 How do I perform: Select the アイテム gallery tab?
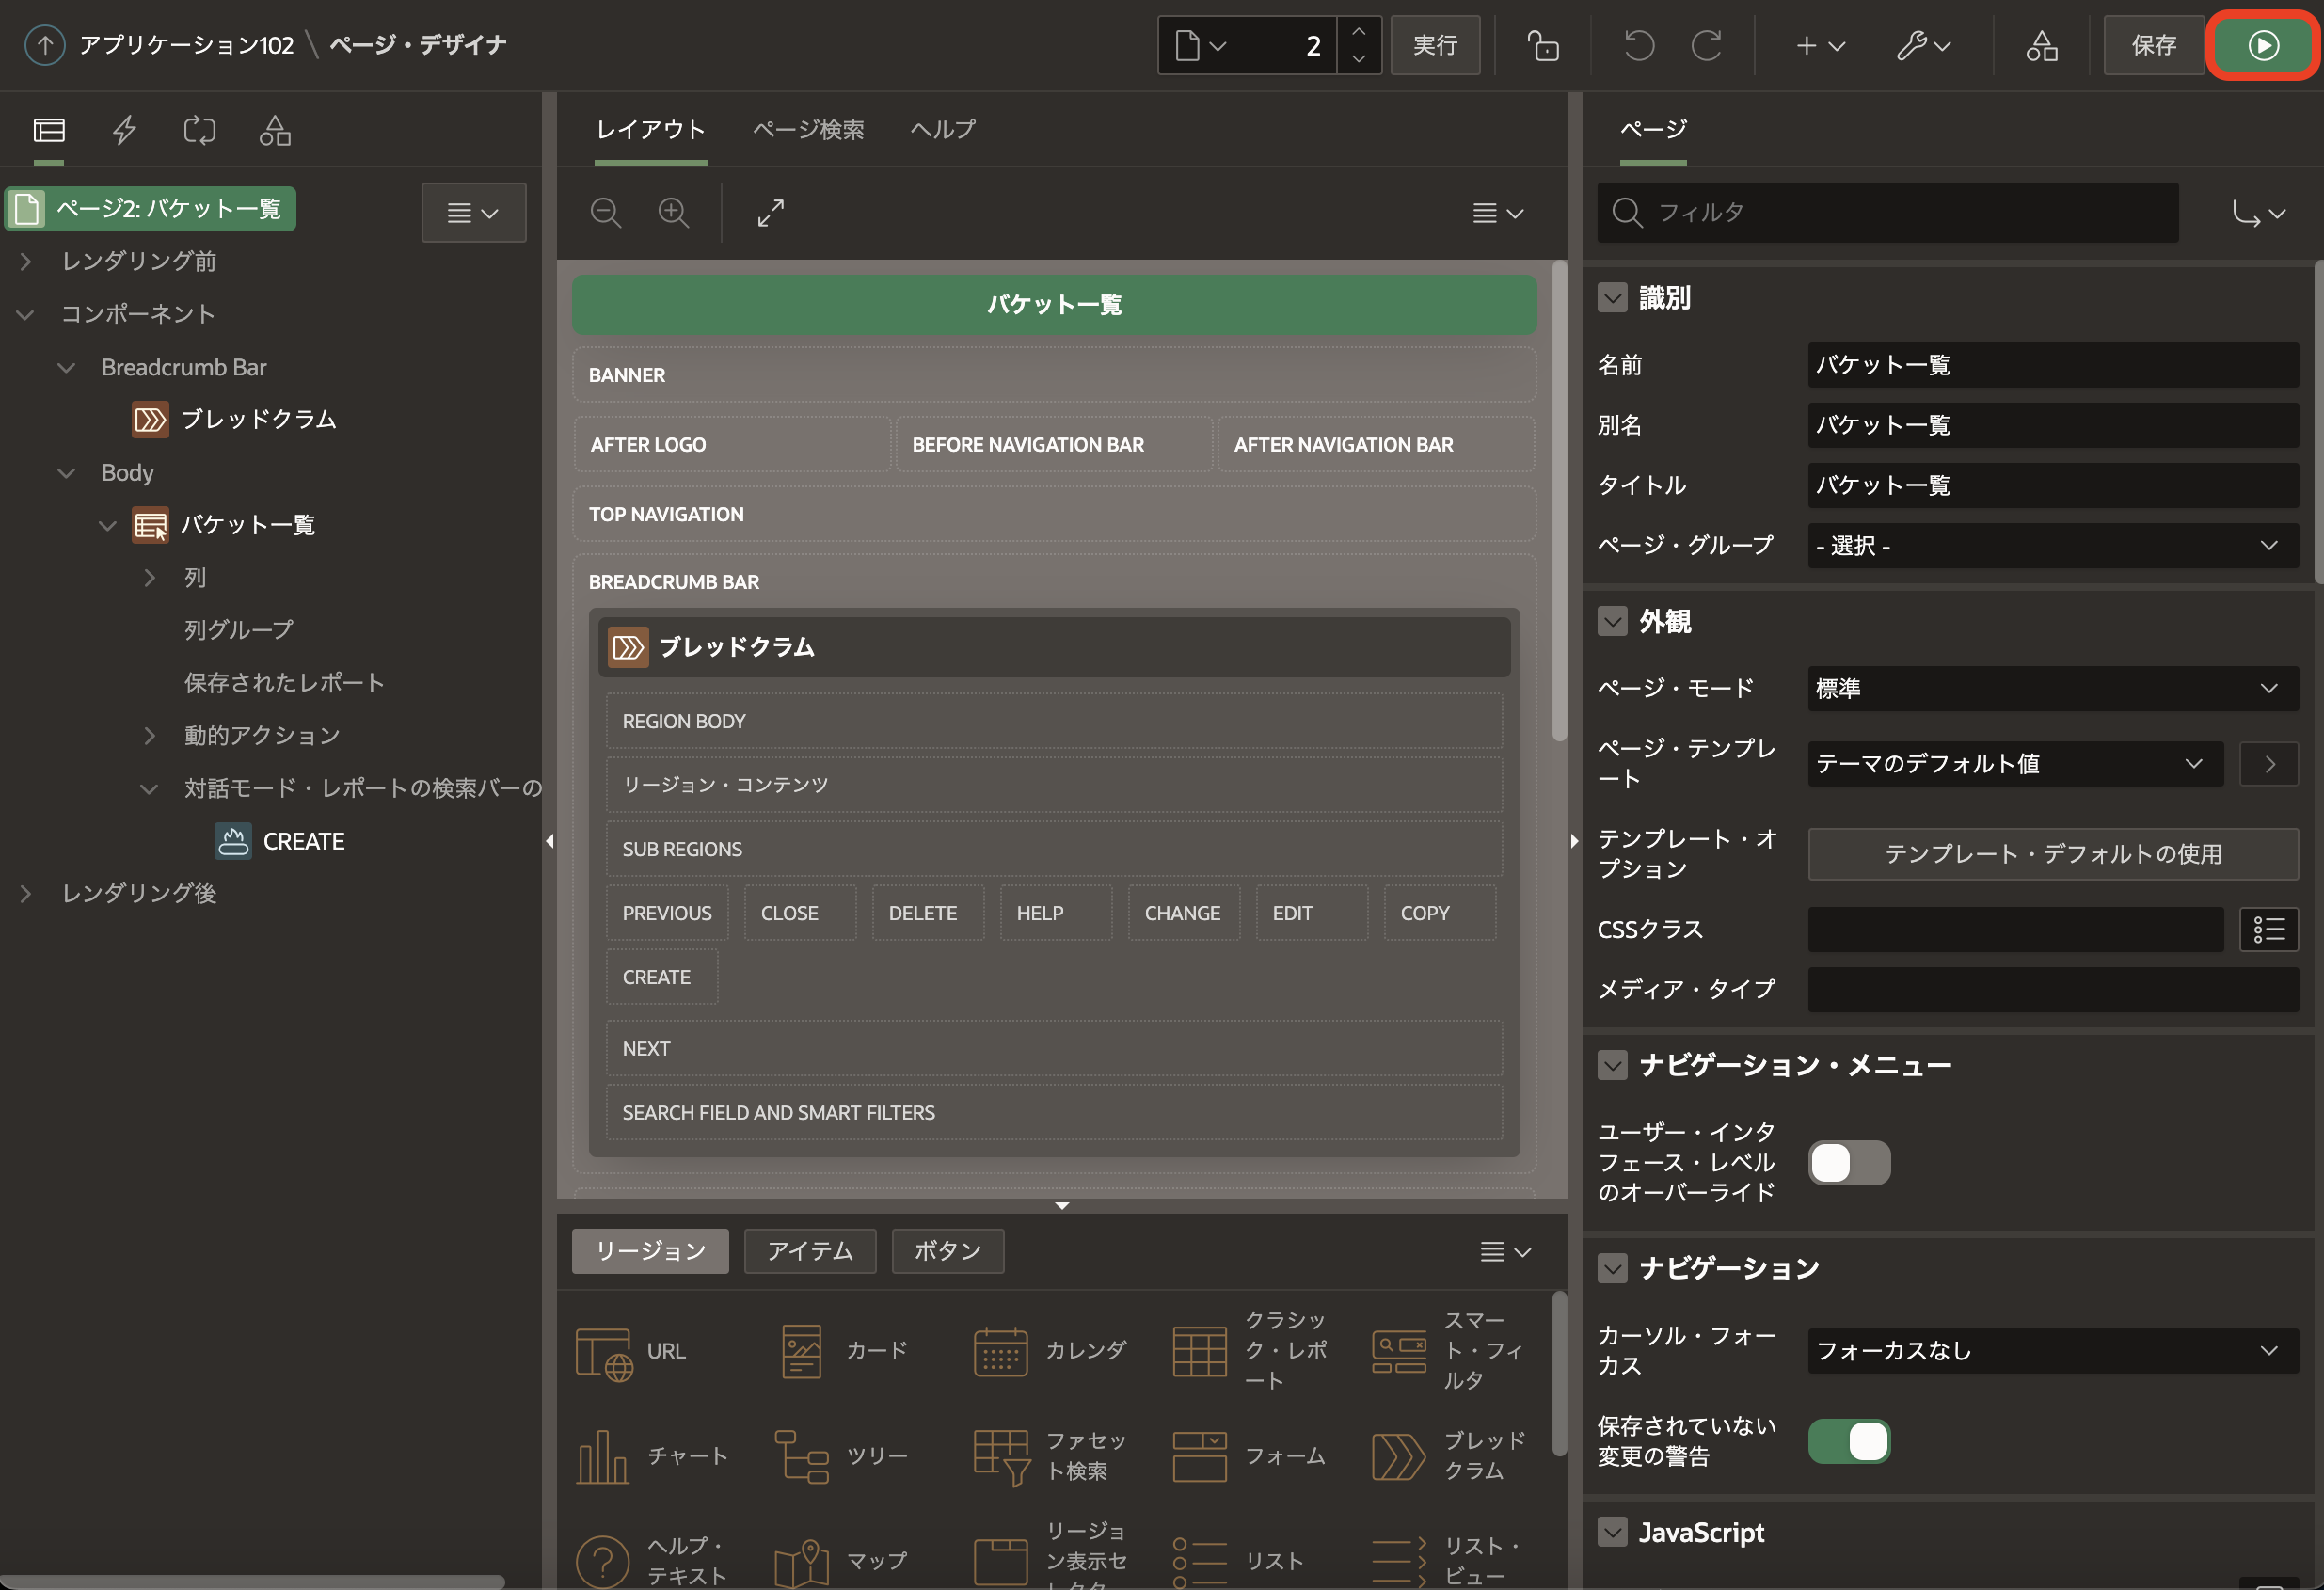809,1251
